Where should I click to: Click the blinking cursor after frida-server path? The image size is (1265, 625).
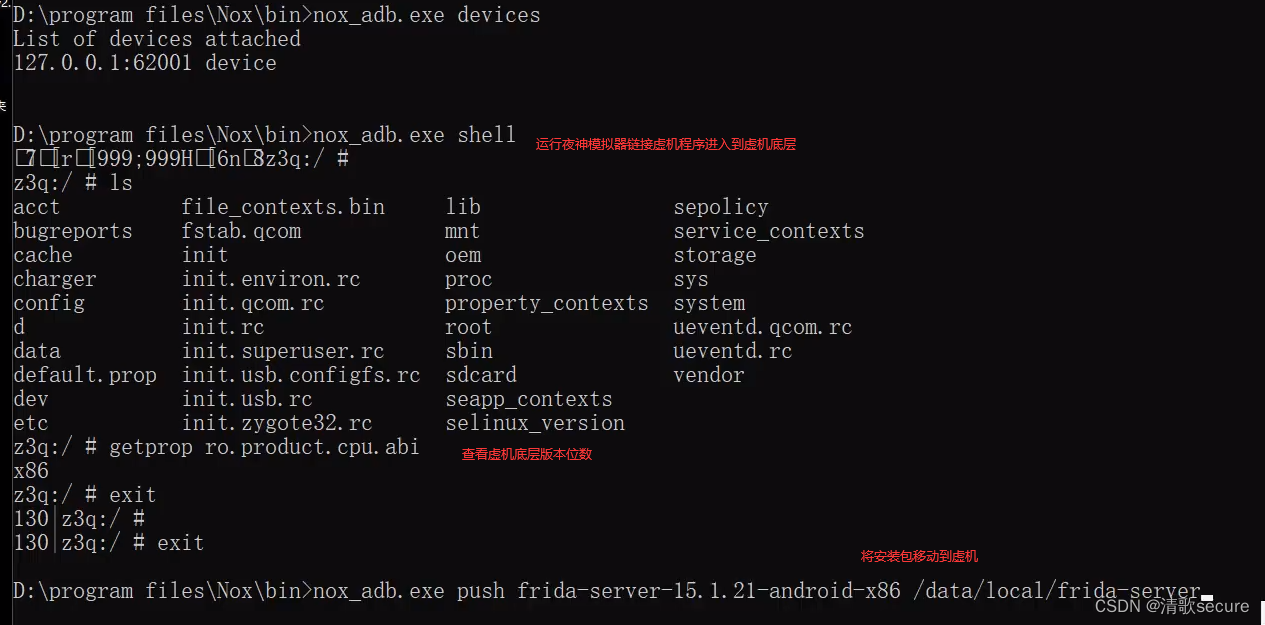click(x=1207, y=597)
